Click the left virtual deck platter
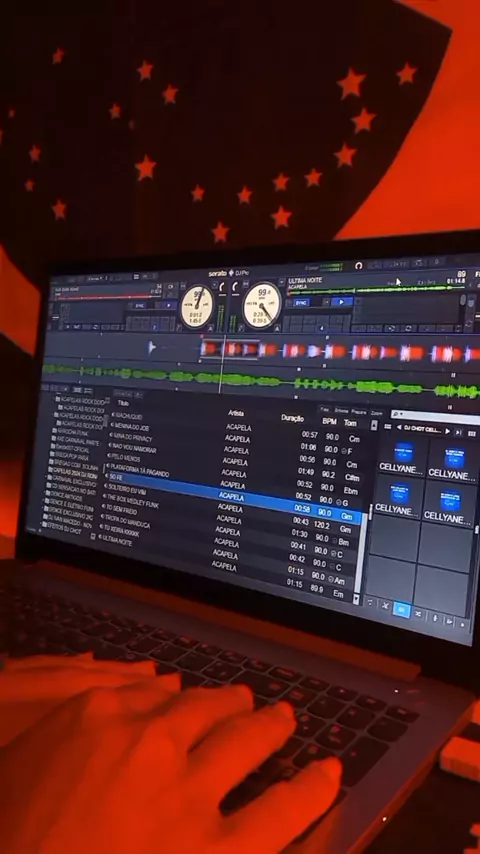480x854 pixels. (198, 306)
